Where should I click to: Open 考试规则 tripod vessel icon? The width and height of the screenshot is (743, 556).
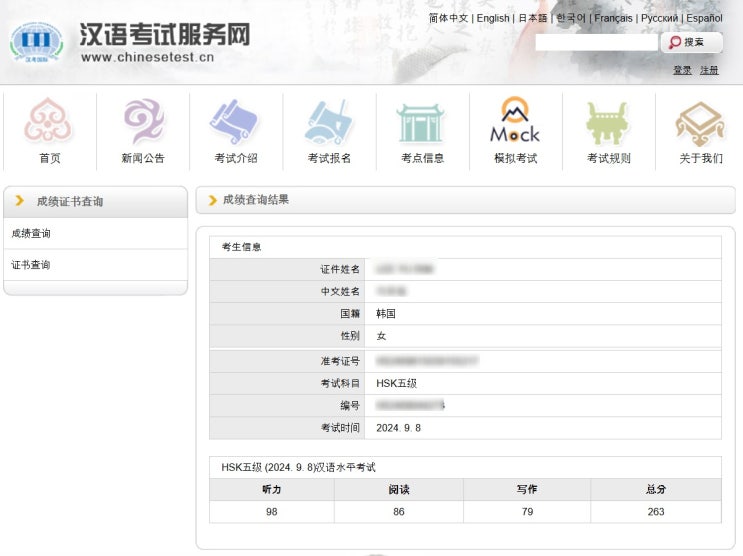point(607,123)
